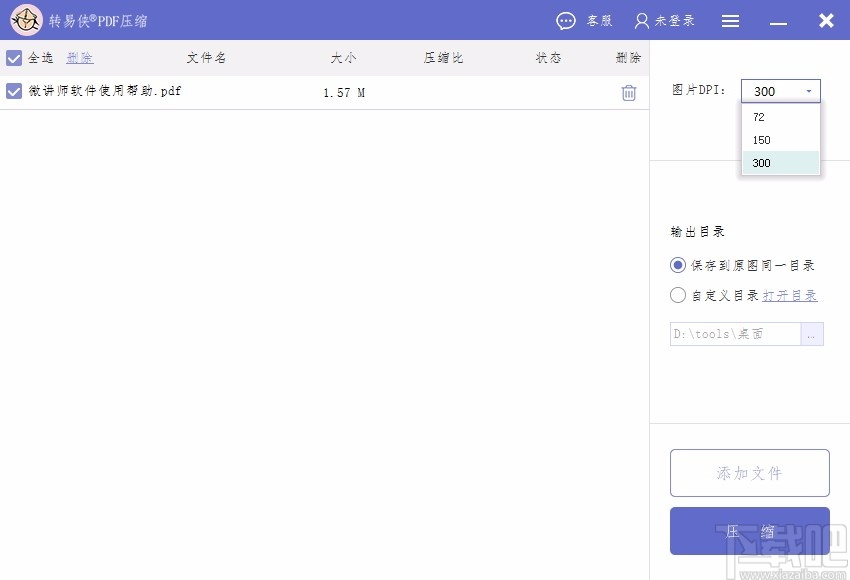
Task: Toggle the 全选 select-all checkbox
Action: click(13, 58)
